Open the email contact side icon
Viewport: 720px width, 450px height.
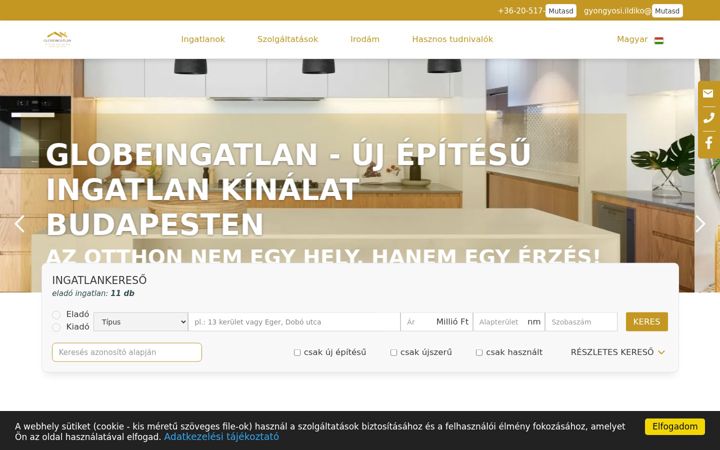coord(708,94)
